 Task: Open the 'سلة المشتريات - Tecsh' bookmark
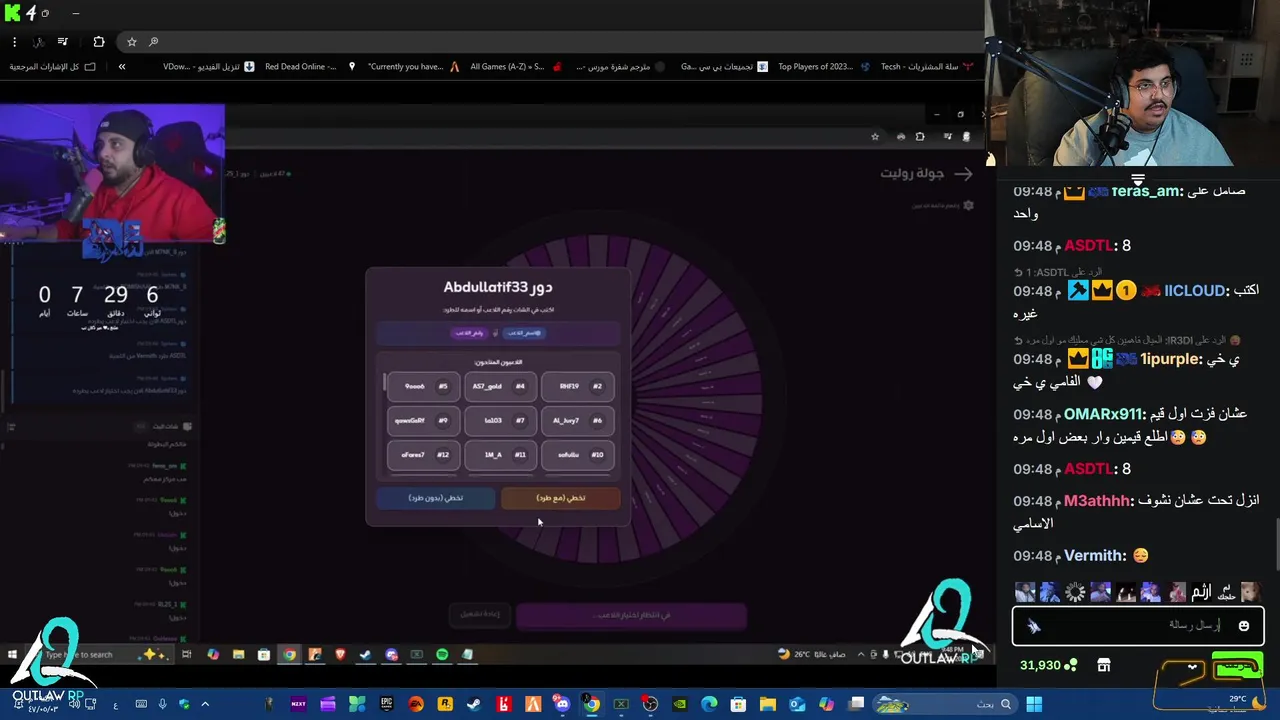[927, 67]
